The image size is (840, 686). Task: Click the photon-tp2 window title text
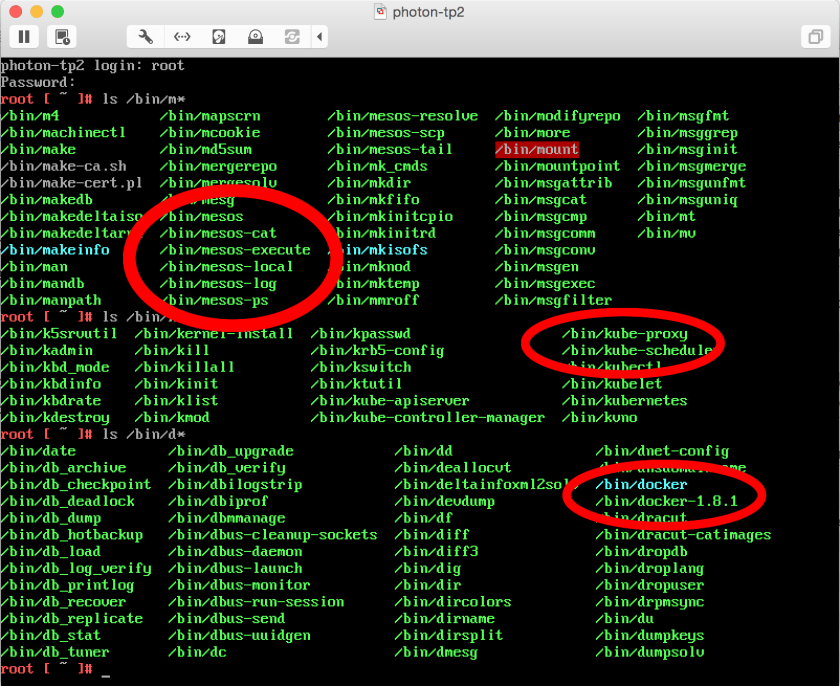coord(430,12)
